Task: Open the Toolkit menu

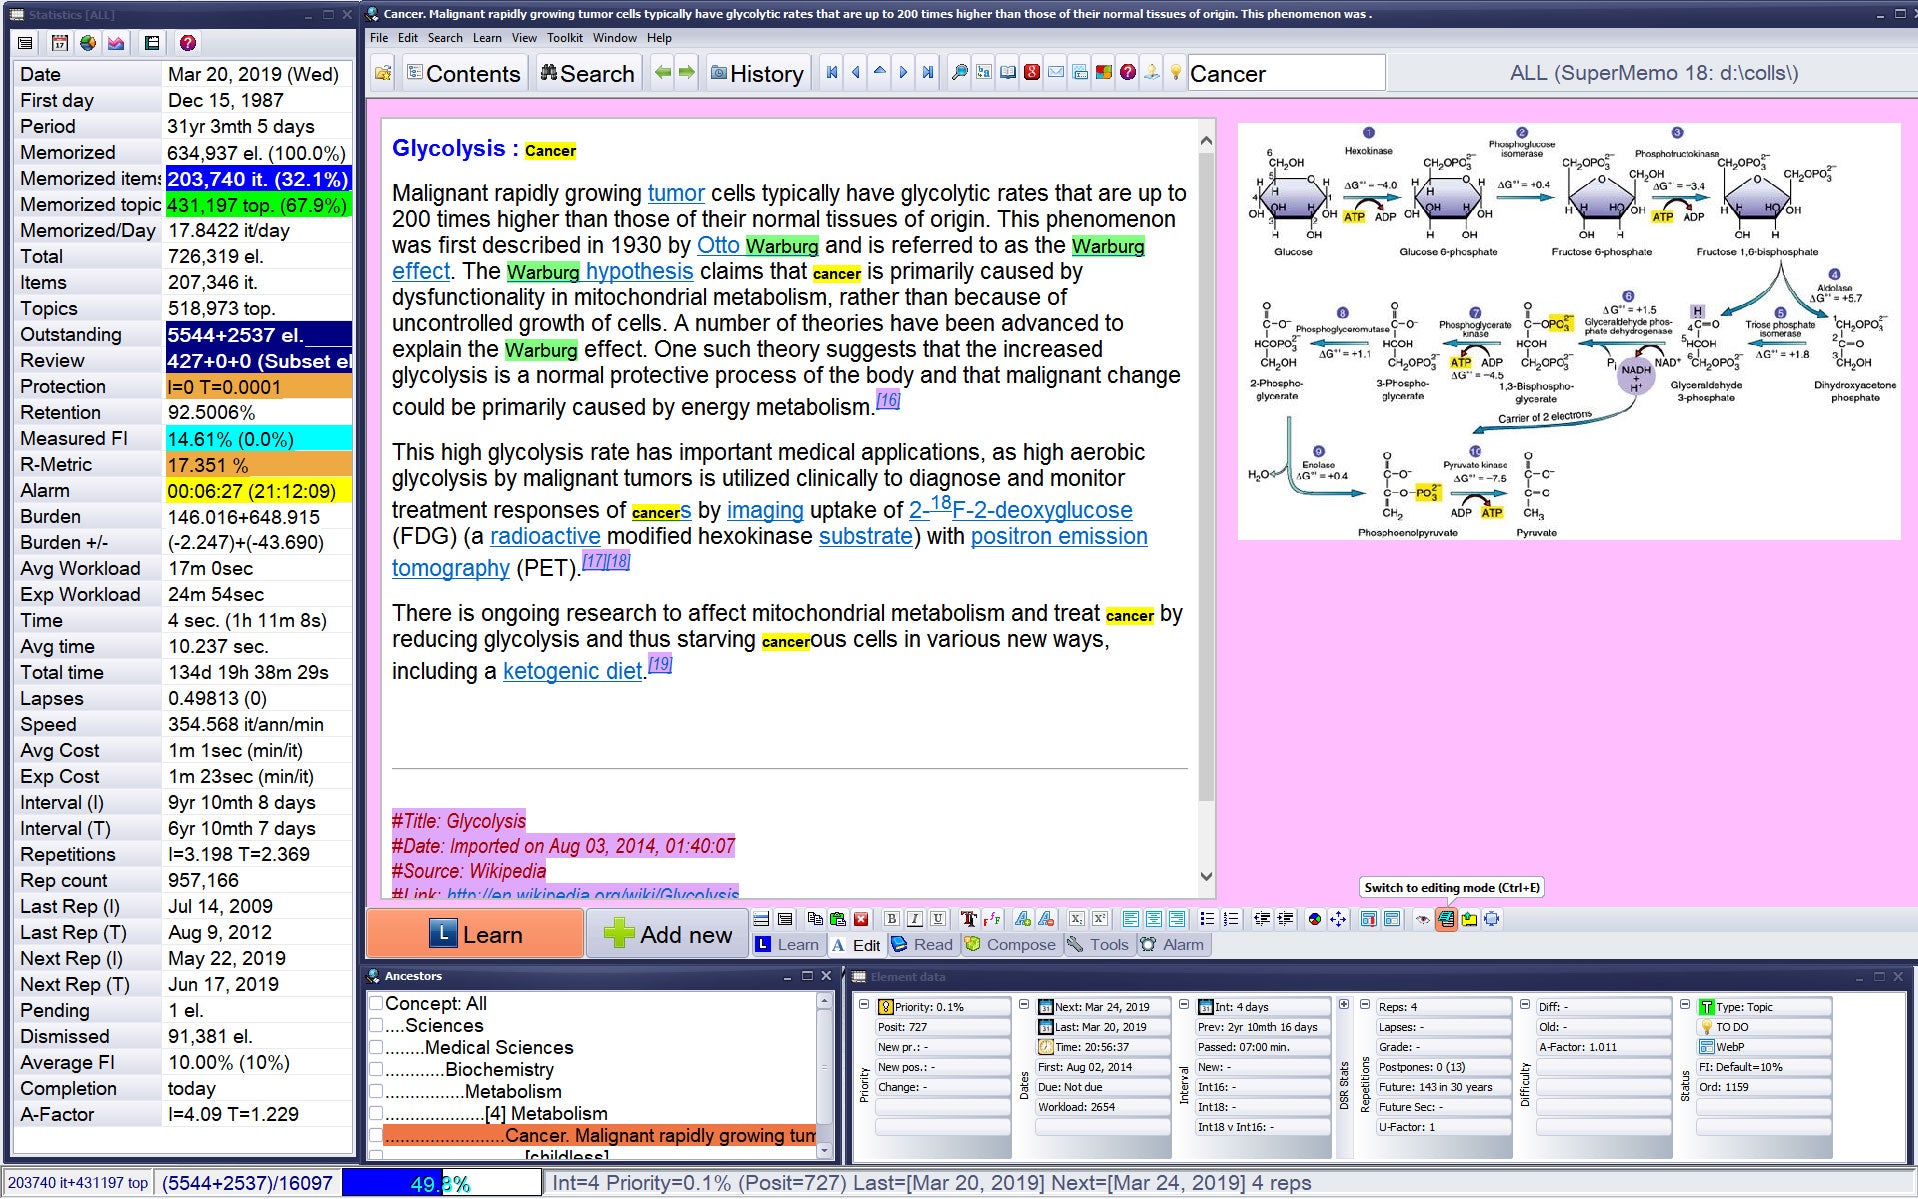Action: pos(564,38)
